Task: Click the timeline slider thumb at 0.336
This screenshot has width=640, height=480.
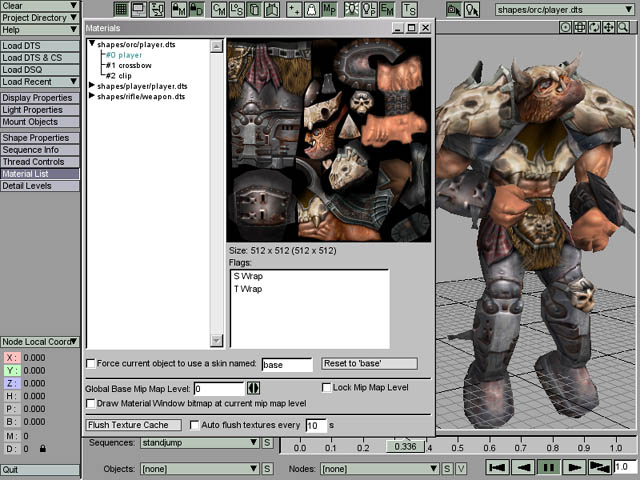Action: point(405,446)
